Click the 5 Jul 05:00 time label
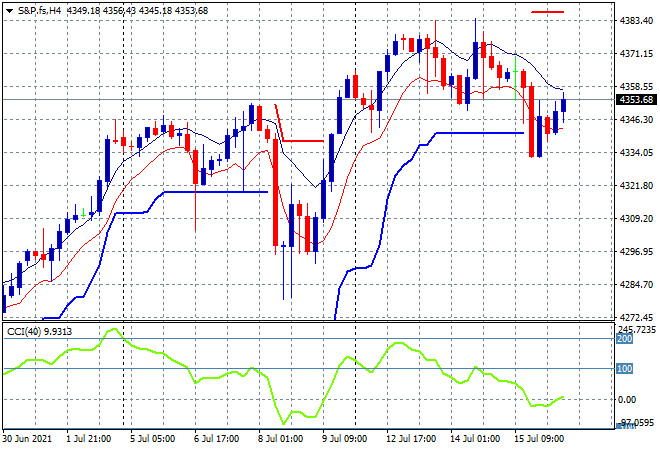Image resolution: width=660 pixels, height=450 pixels. pos(152,439)
